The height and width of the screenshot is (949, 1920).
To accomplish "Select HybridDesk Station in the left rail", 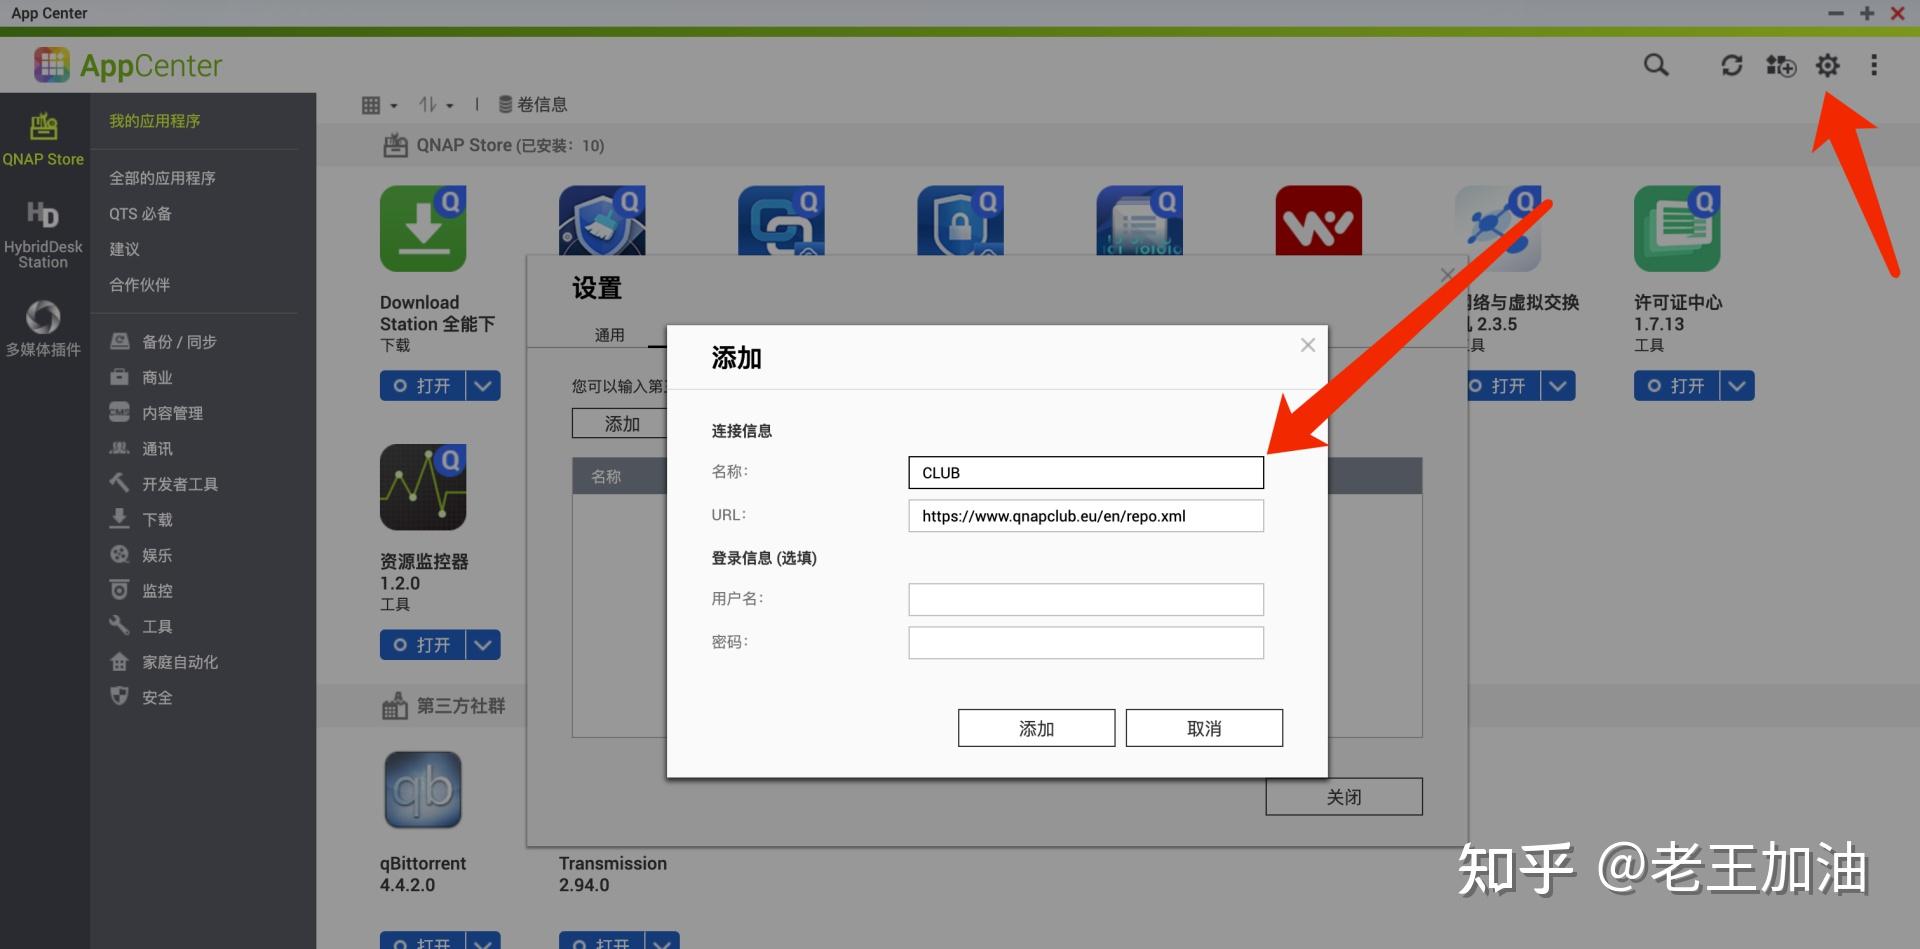I will point(43,235).
